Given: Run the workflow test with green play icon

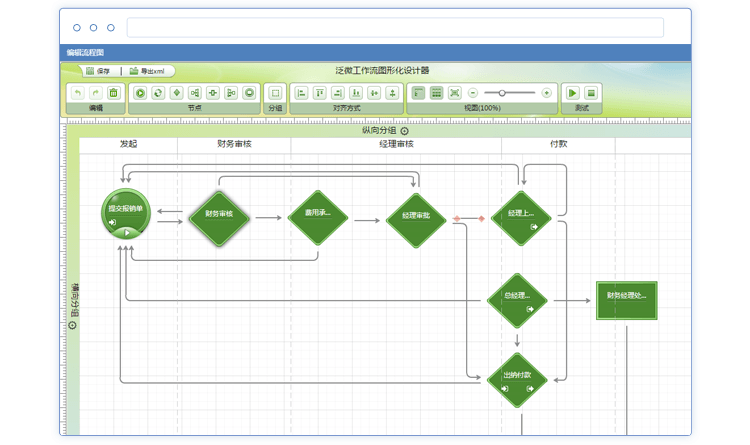Looking at the screenshot, I should [x=573, y=93].
